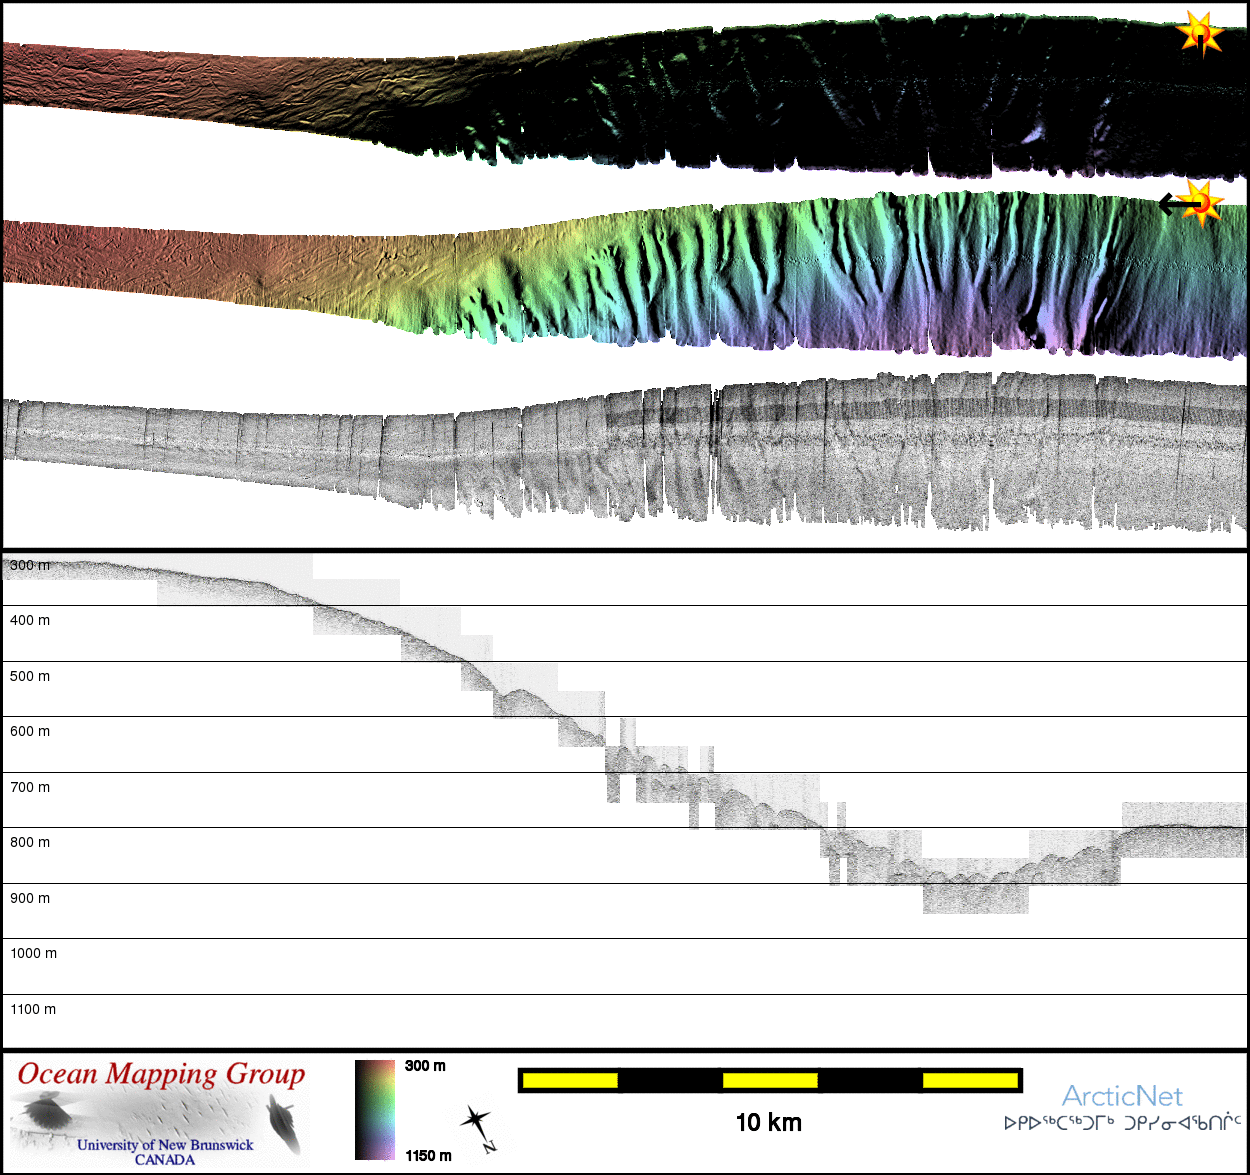Image resolution: width=1250 pixels, height=1175 pixels.
Task: Click the 500 m depth axis label
Action: (x=30, y=676)
